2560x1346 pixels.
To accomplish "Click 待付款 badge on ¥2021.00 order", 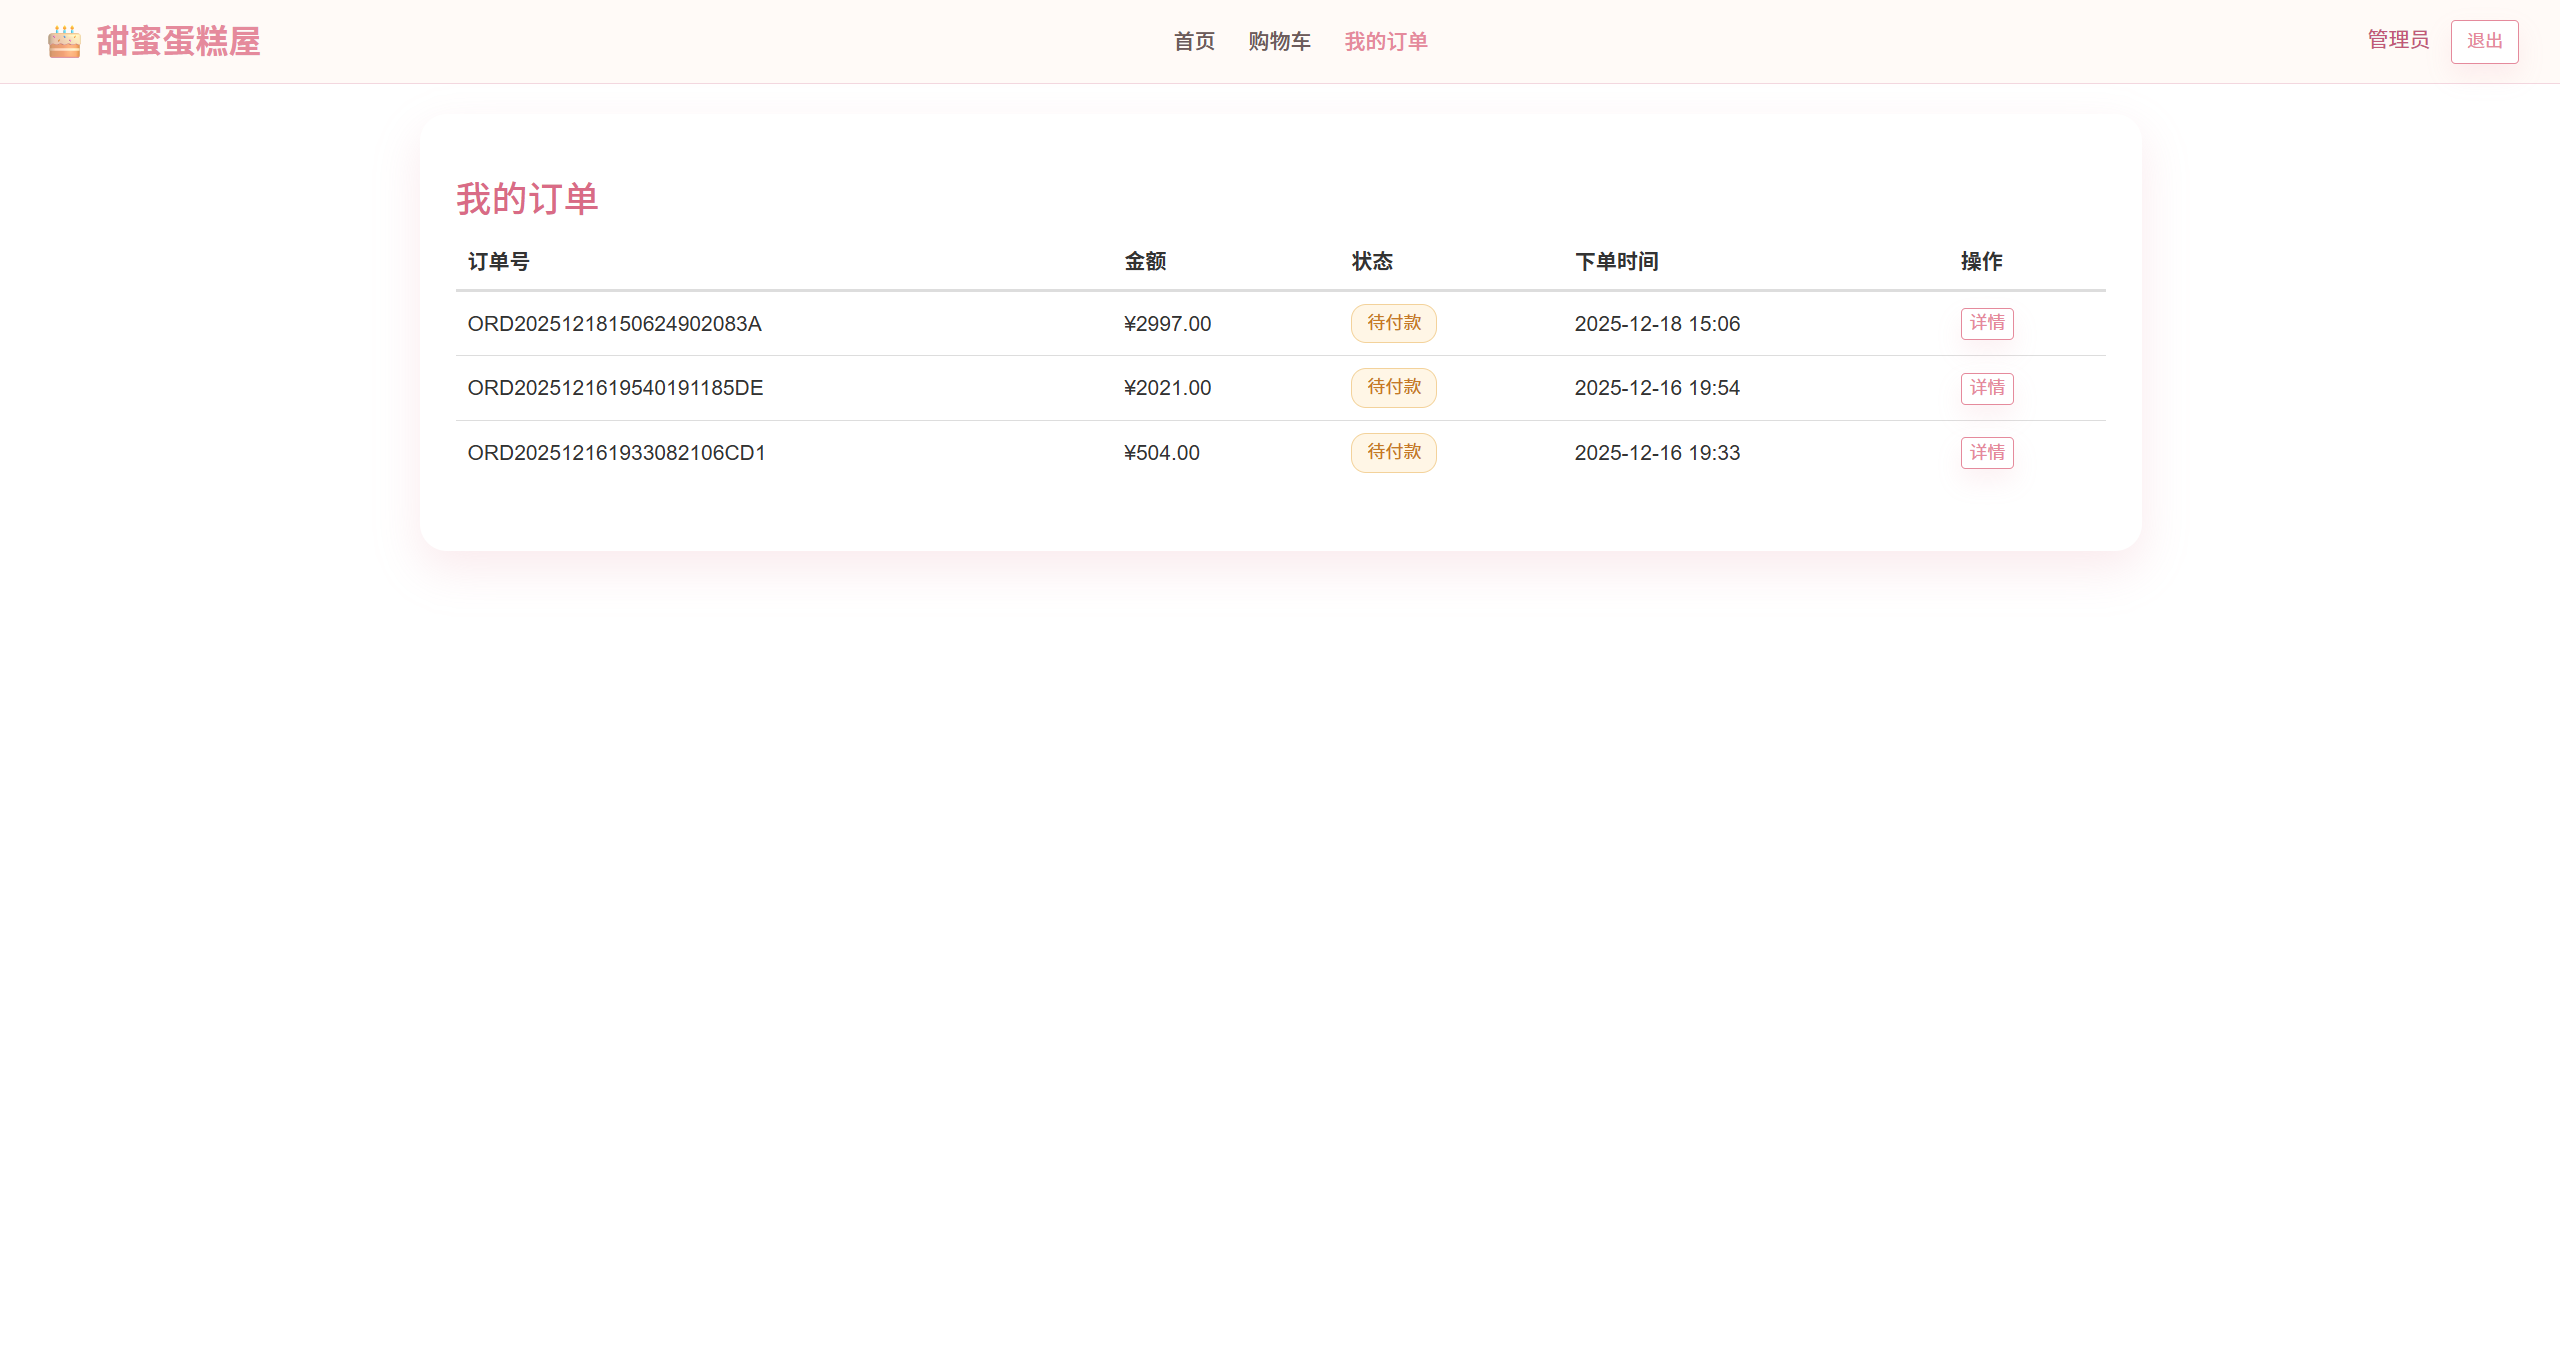I will point(1393,388).
